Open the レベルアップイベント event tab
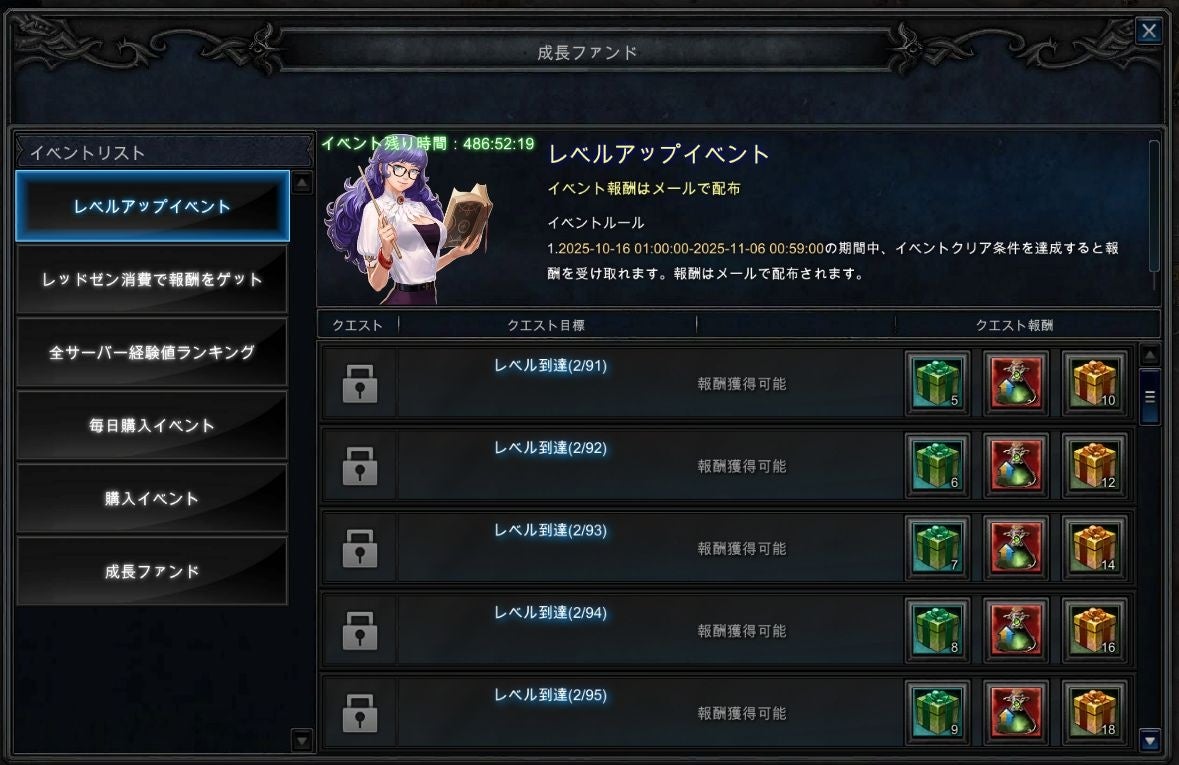This screenshot has width=1179, height=765. click(x=152, y=206)
